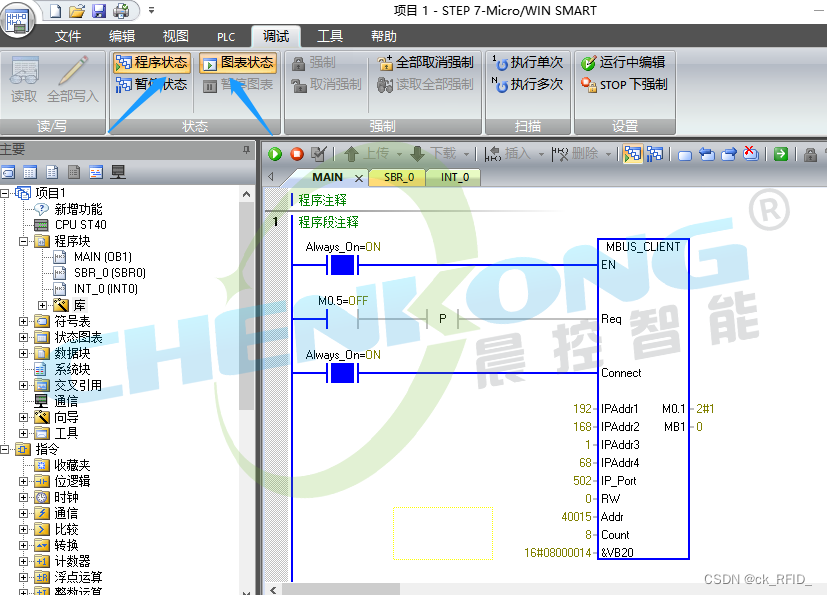Click the previous bookmark left-arrow icon
This screenshot has height=595, width=827.
[x=707, y=154]
